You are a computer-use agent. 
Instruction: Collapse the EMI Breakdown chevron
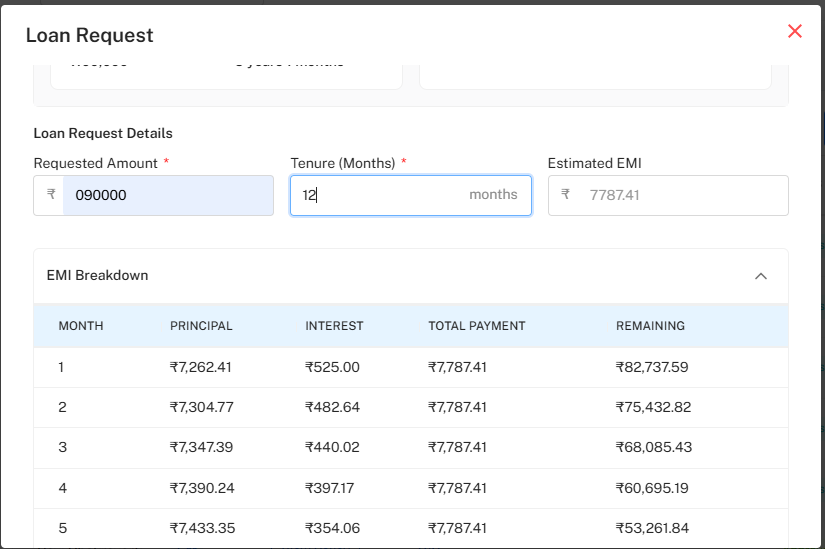click(x=761, y=276)
